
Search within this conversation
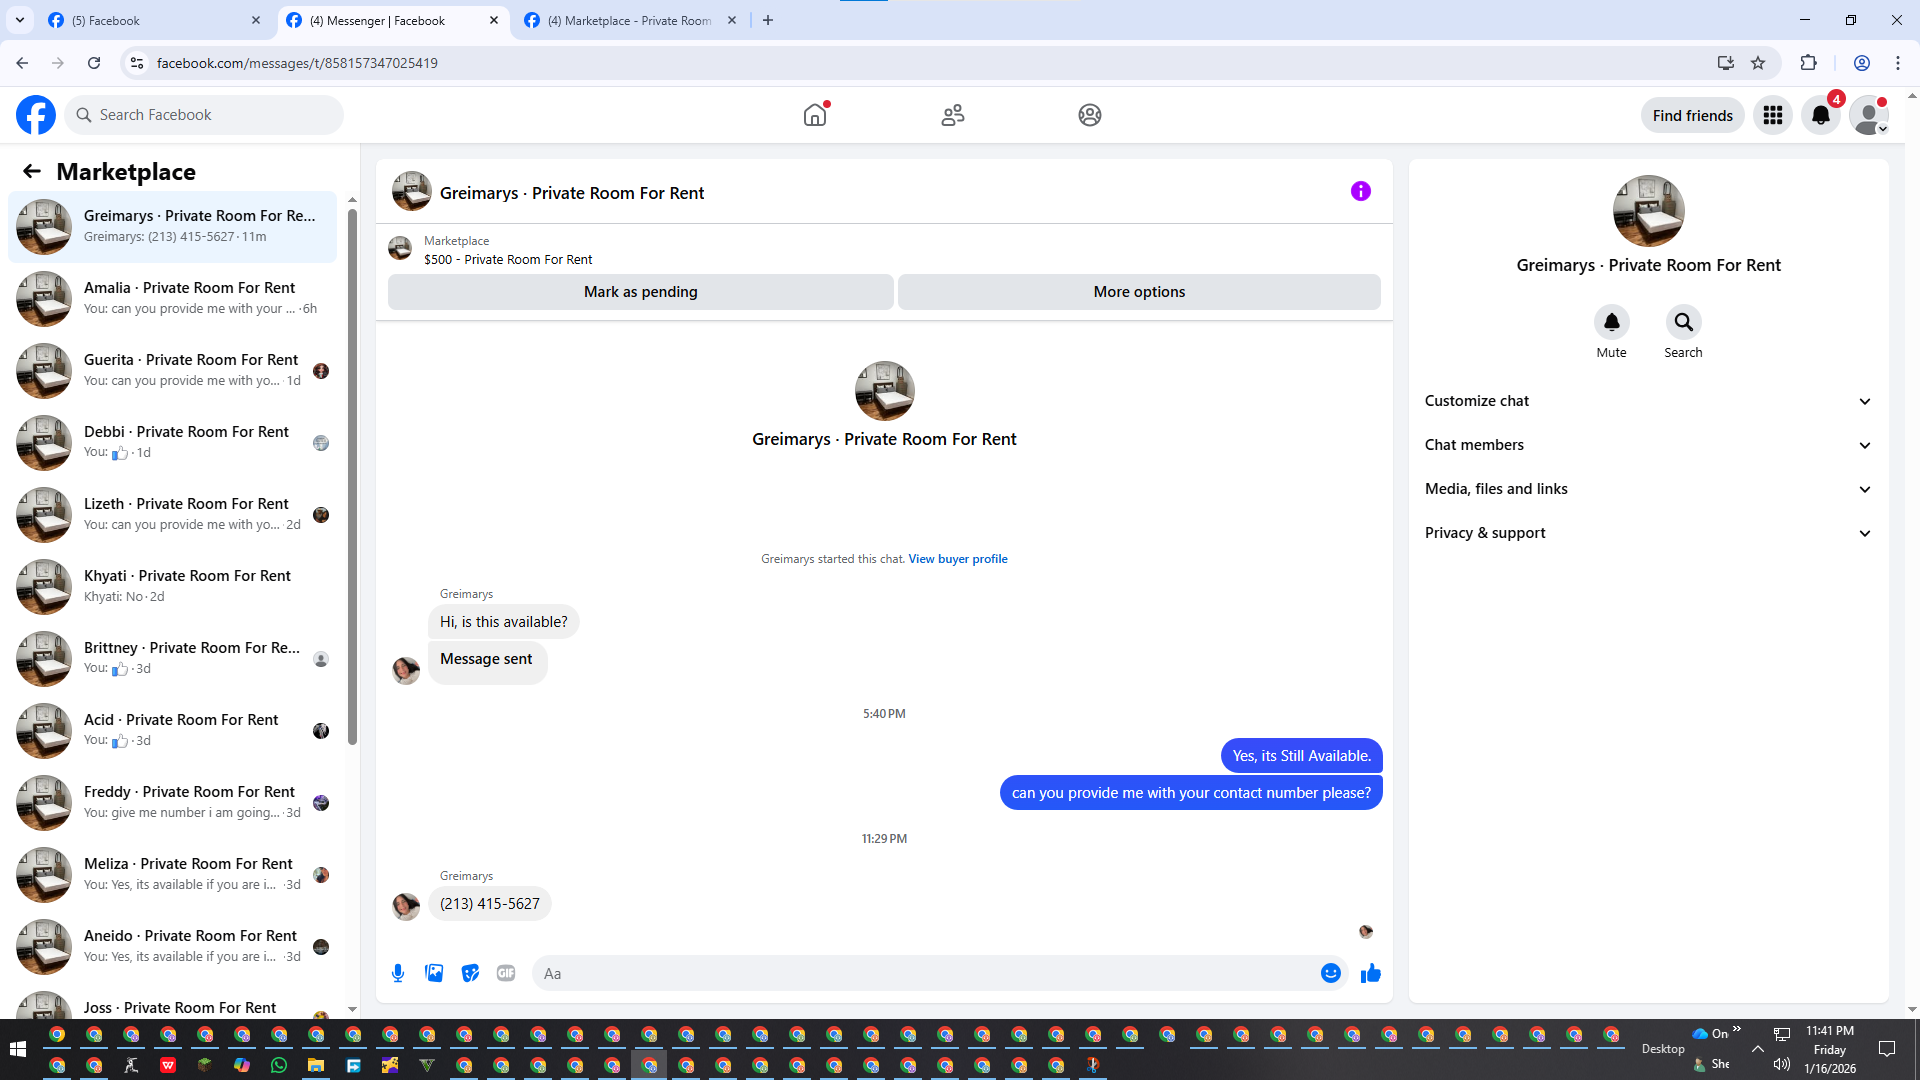pos(1683,323)
